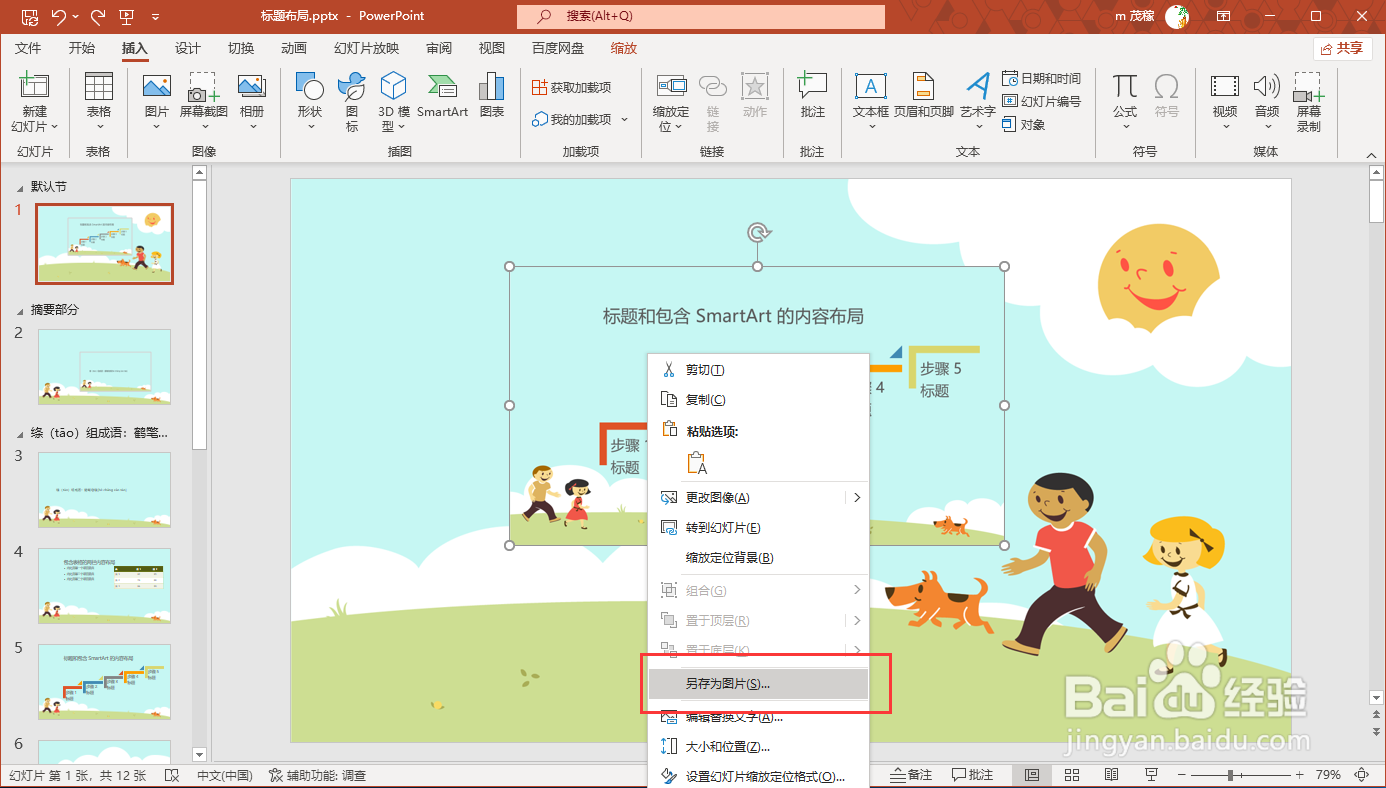
Task: Click the save icon in title bar
Action: (30, 16)
